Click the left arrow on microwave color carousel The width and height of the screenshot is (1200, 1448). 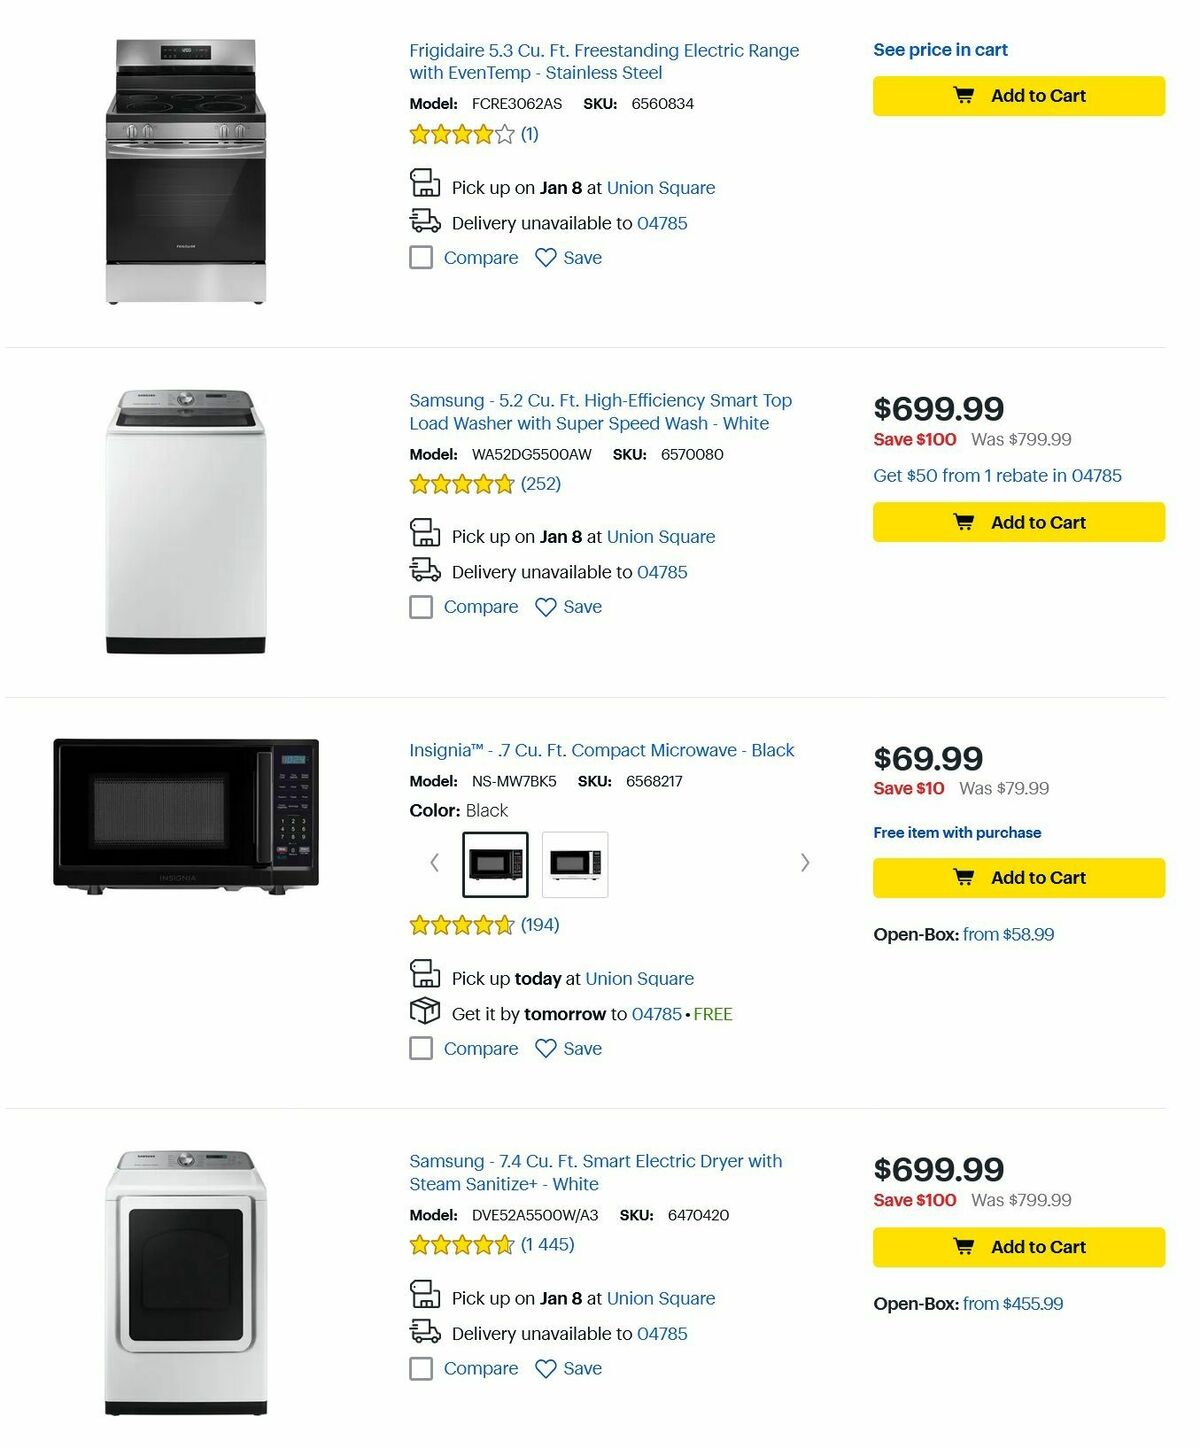pos(434,862)
